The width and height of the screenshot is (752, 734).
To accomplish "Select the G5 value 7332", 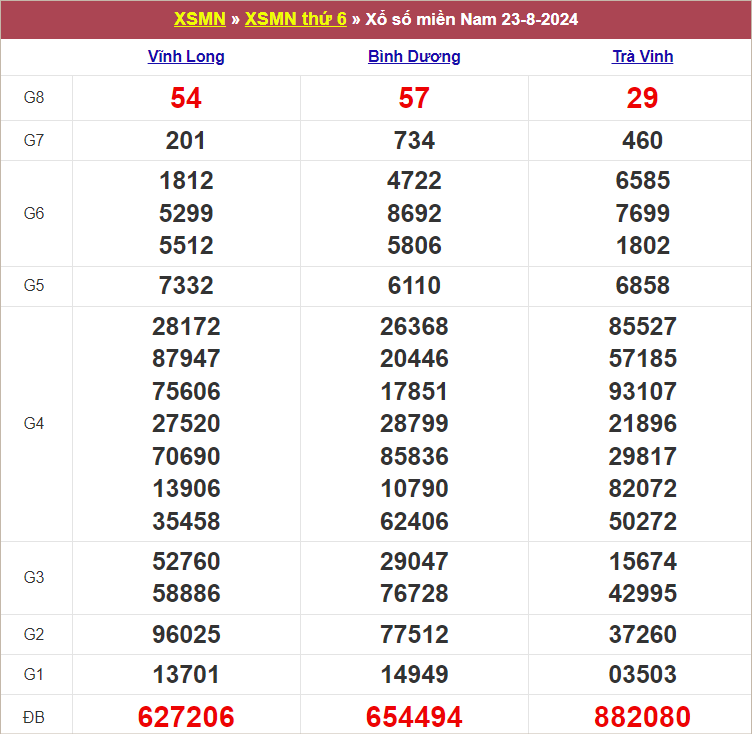I will coord(186,286).
